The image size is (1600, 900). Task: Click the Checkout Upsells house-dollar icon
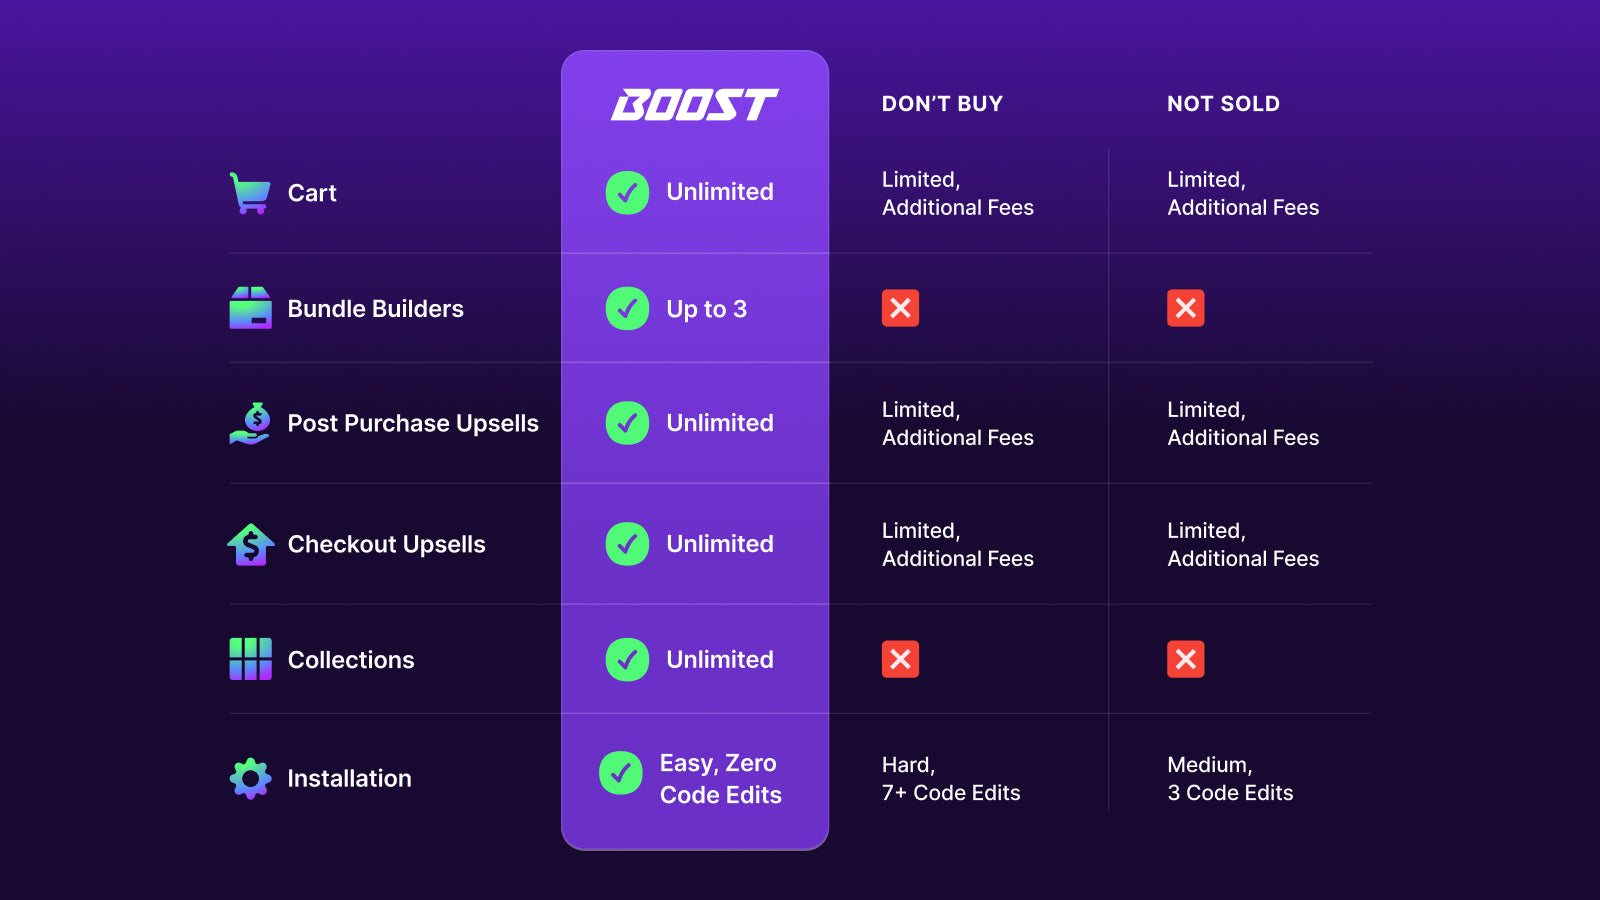[x=250, y=544]
